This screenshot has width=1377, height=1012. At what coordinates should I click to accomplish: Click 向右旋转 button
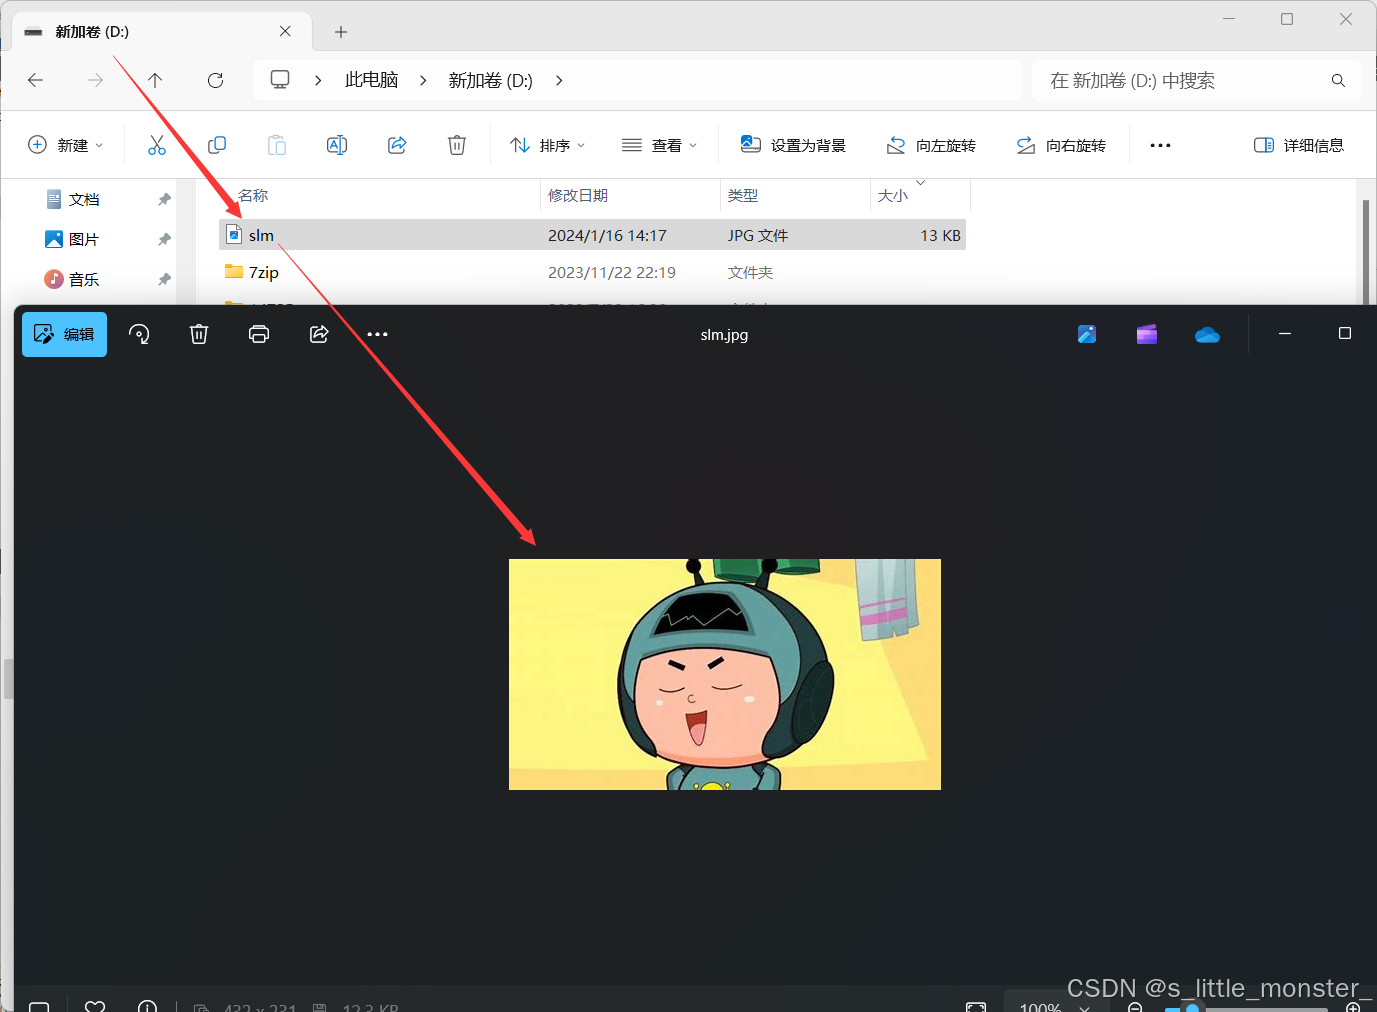(x=1061, y=145)
